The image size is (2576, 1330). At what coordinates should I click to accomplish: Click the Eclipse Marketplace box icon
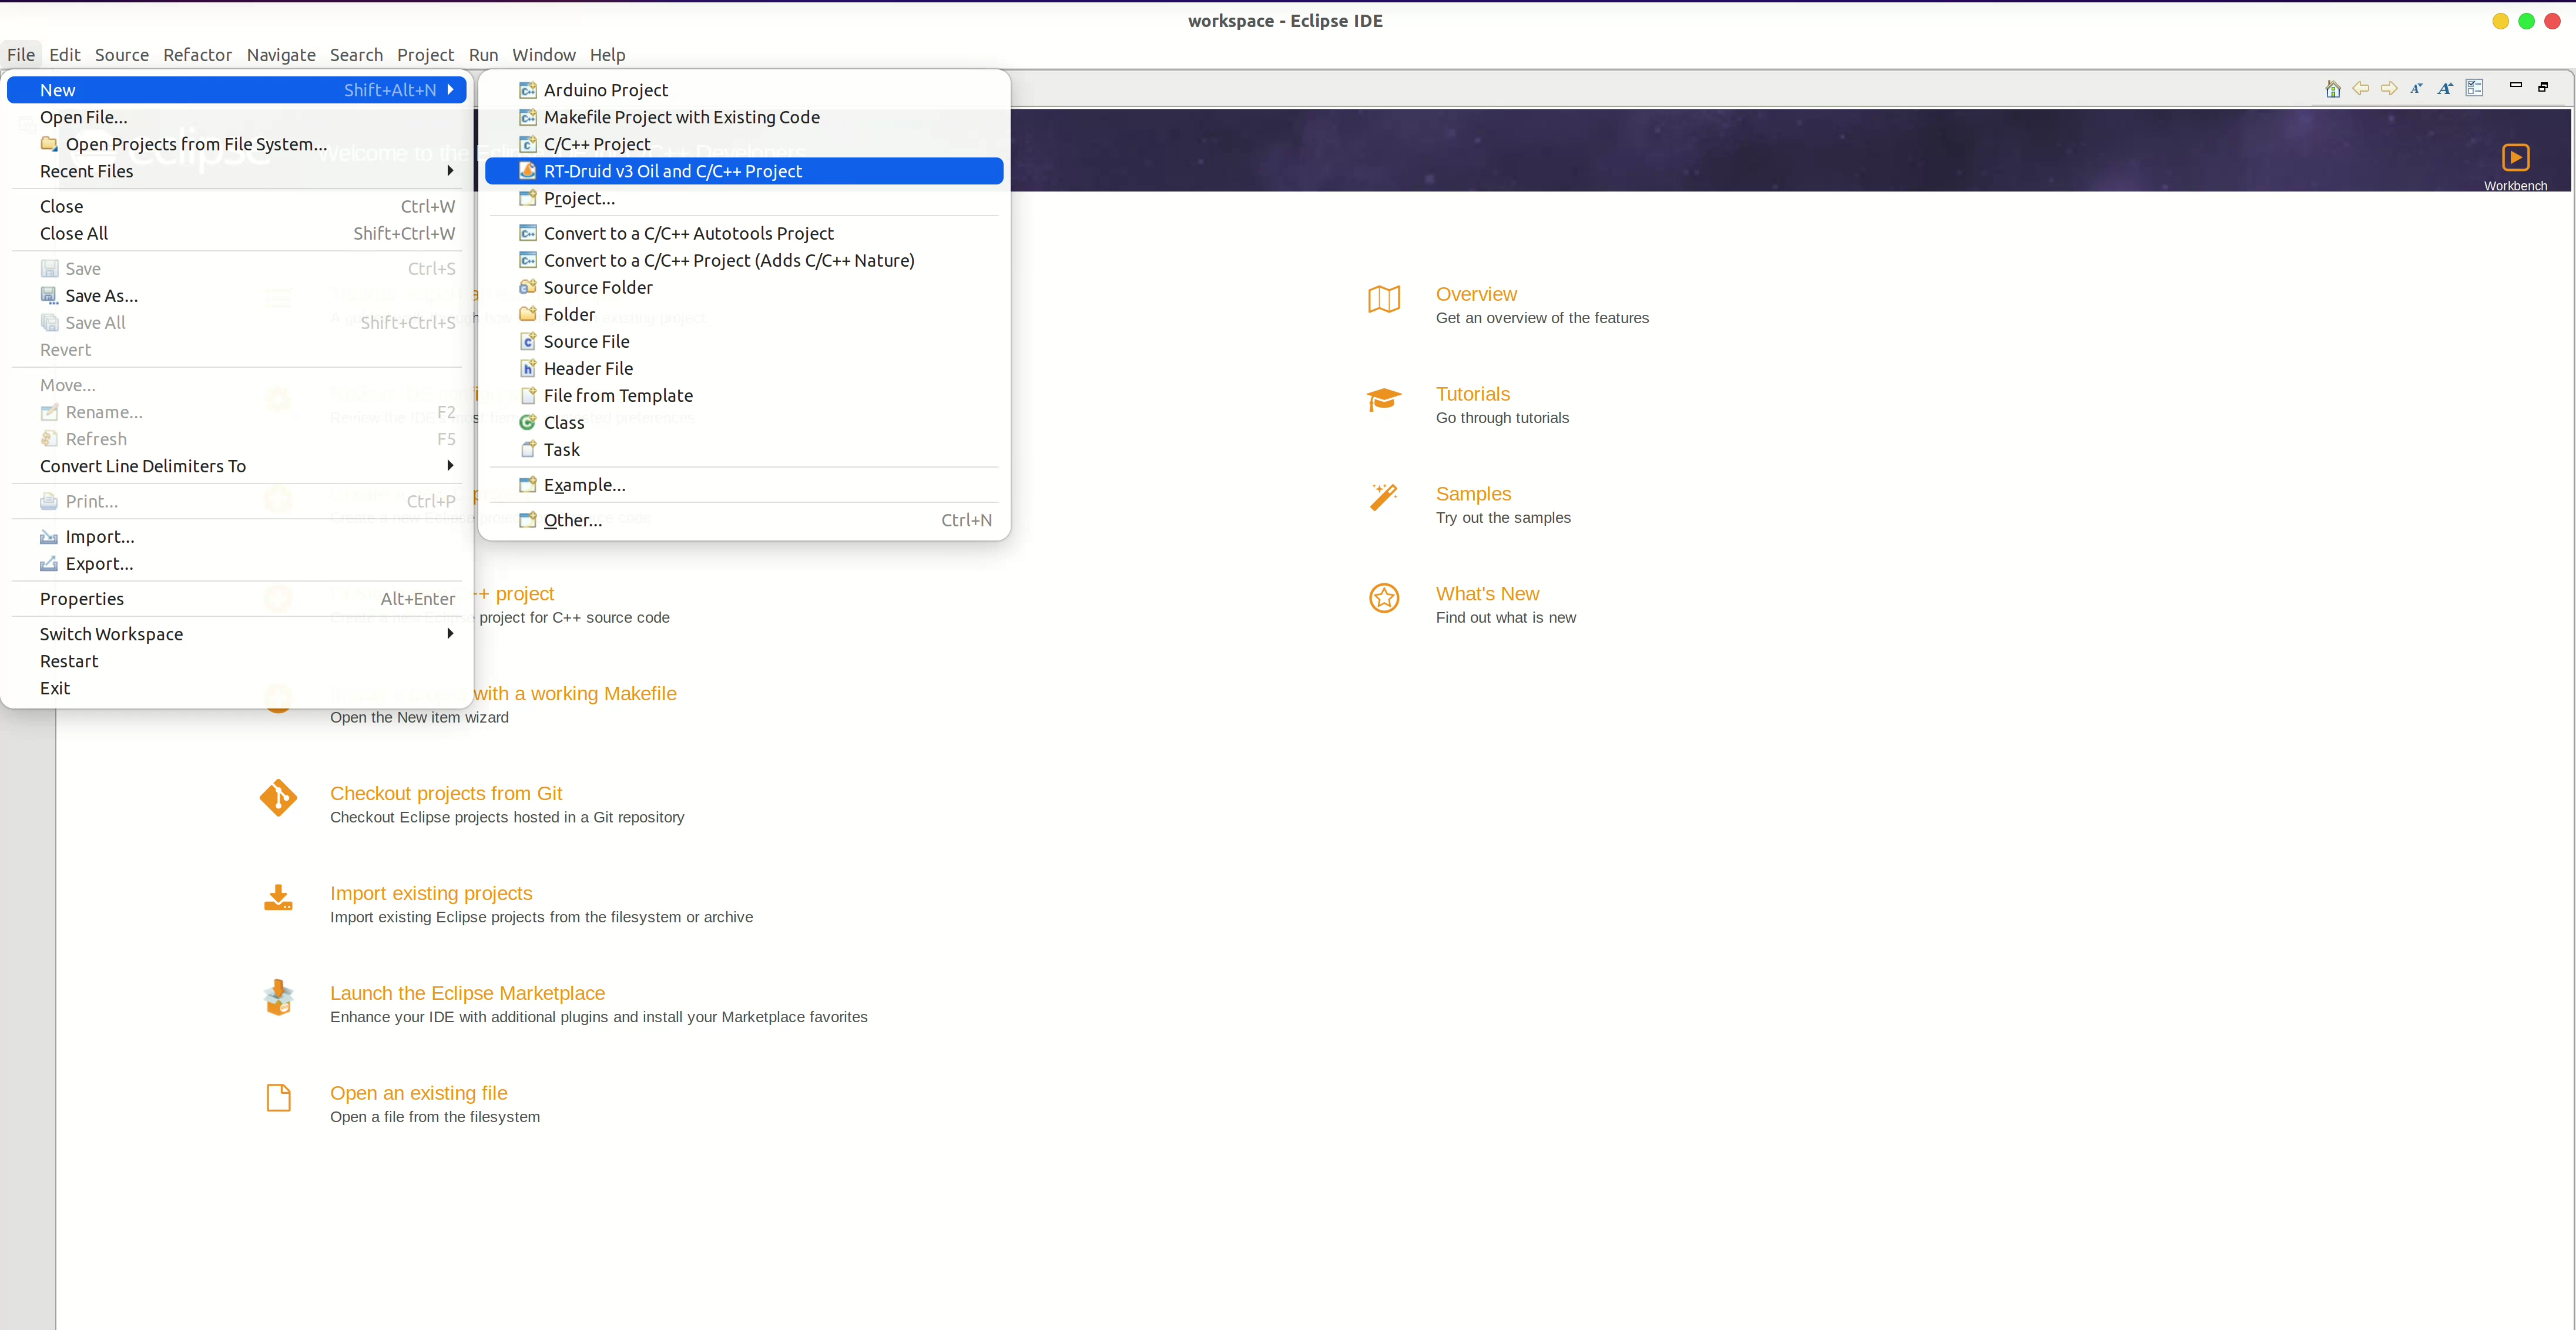point(278,998)
